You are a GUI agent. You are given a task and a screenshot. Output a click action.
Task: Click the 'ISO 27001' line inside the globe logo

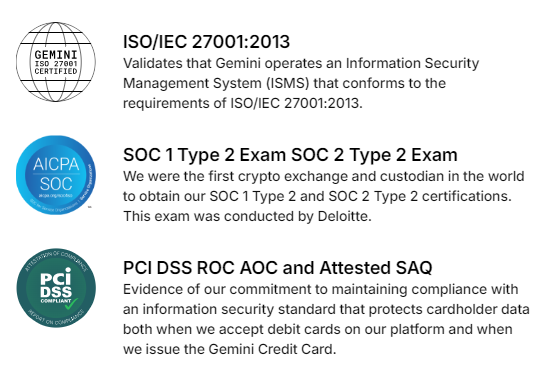click(56, 64)
